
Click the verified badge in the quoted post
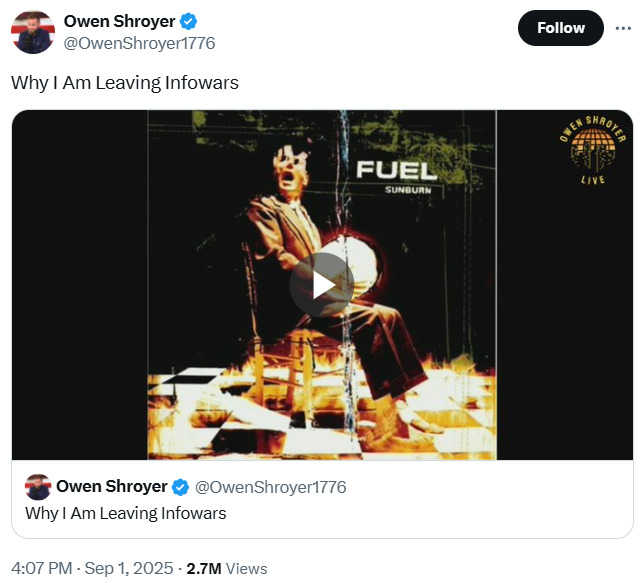pos(180,487)
